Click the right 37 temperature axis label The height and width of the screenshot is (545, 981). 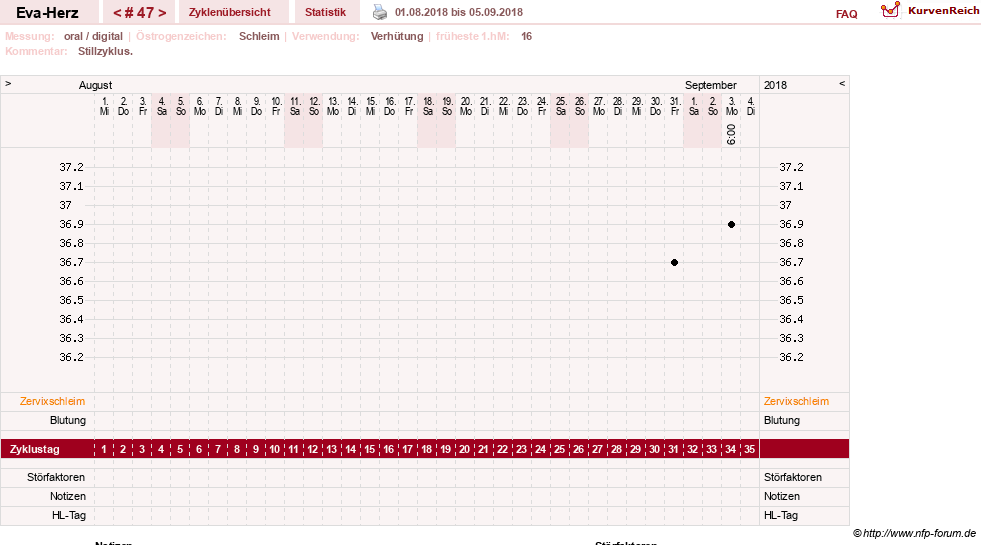tap(785, 205)
